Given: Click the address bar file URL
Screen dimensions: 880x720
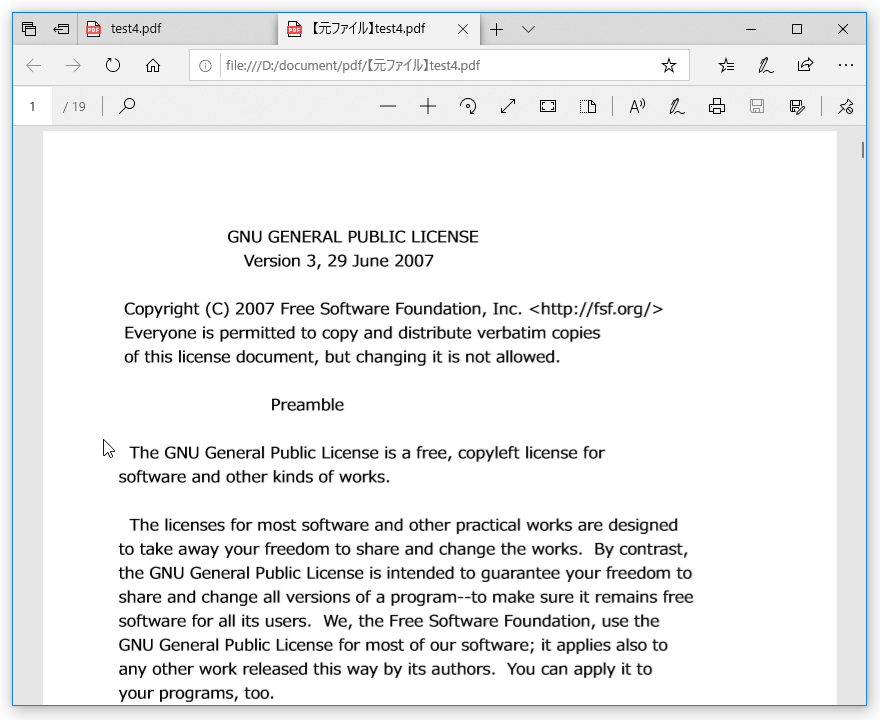Looking at the screenshot, I should (x=352, y=66).
